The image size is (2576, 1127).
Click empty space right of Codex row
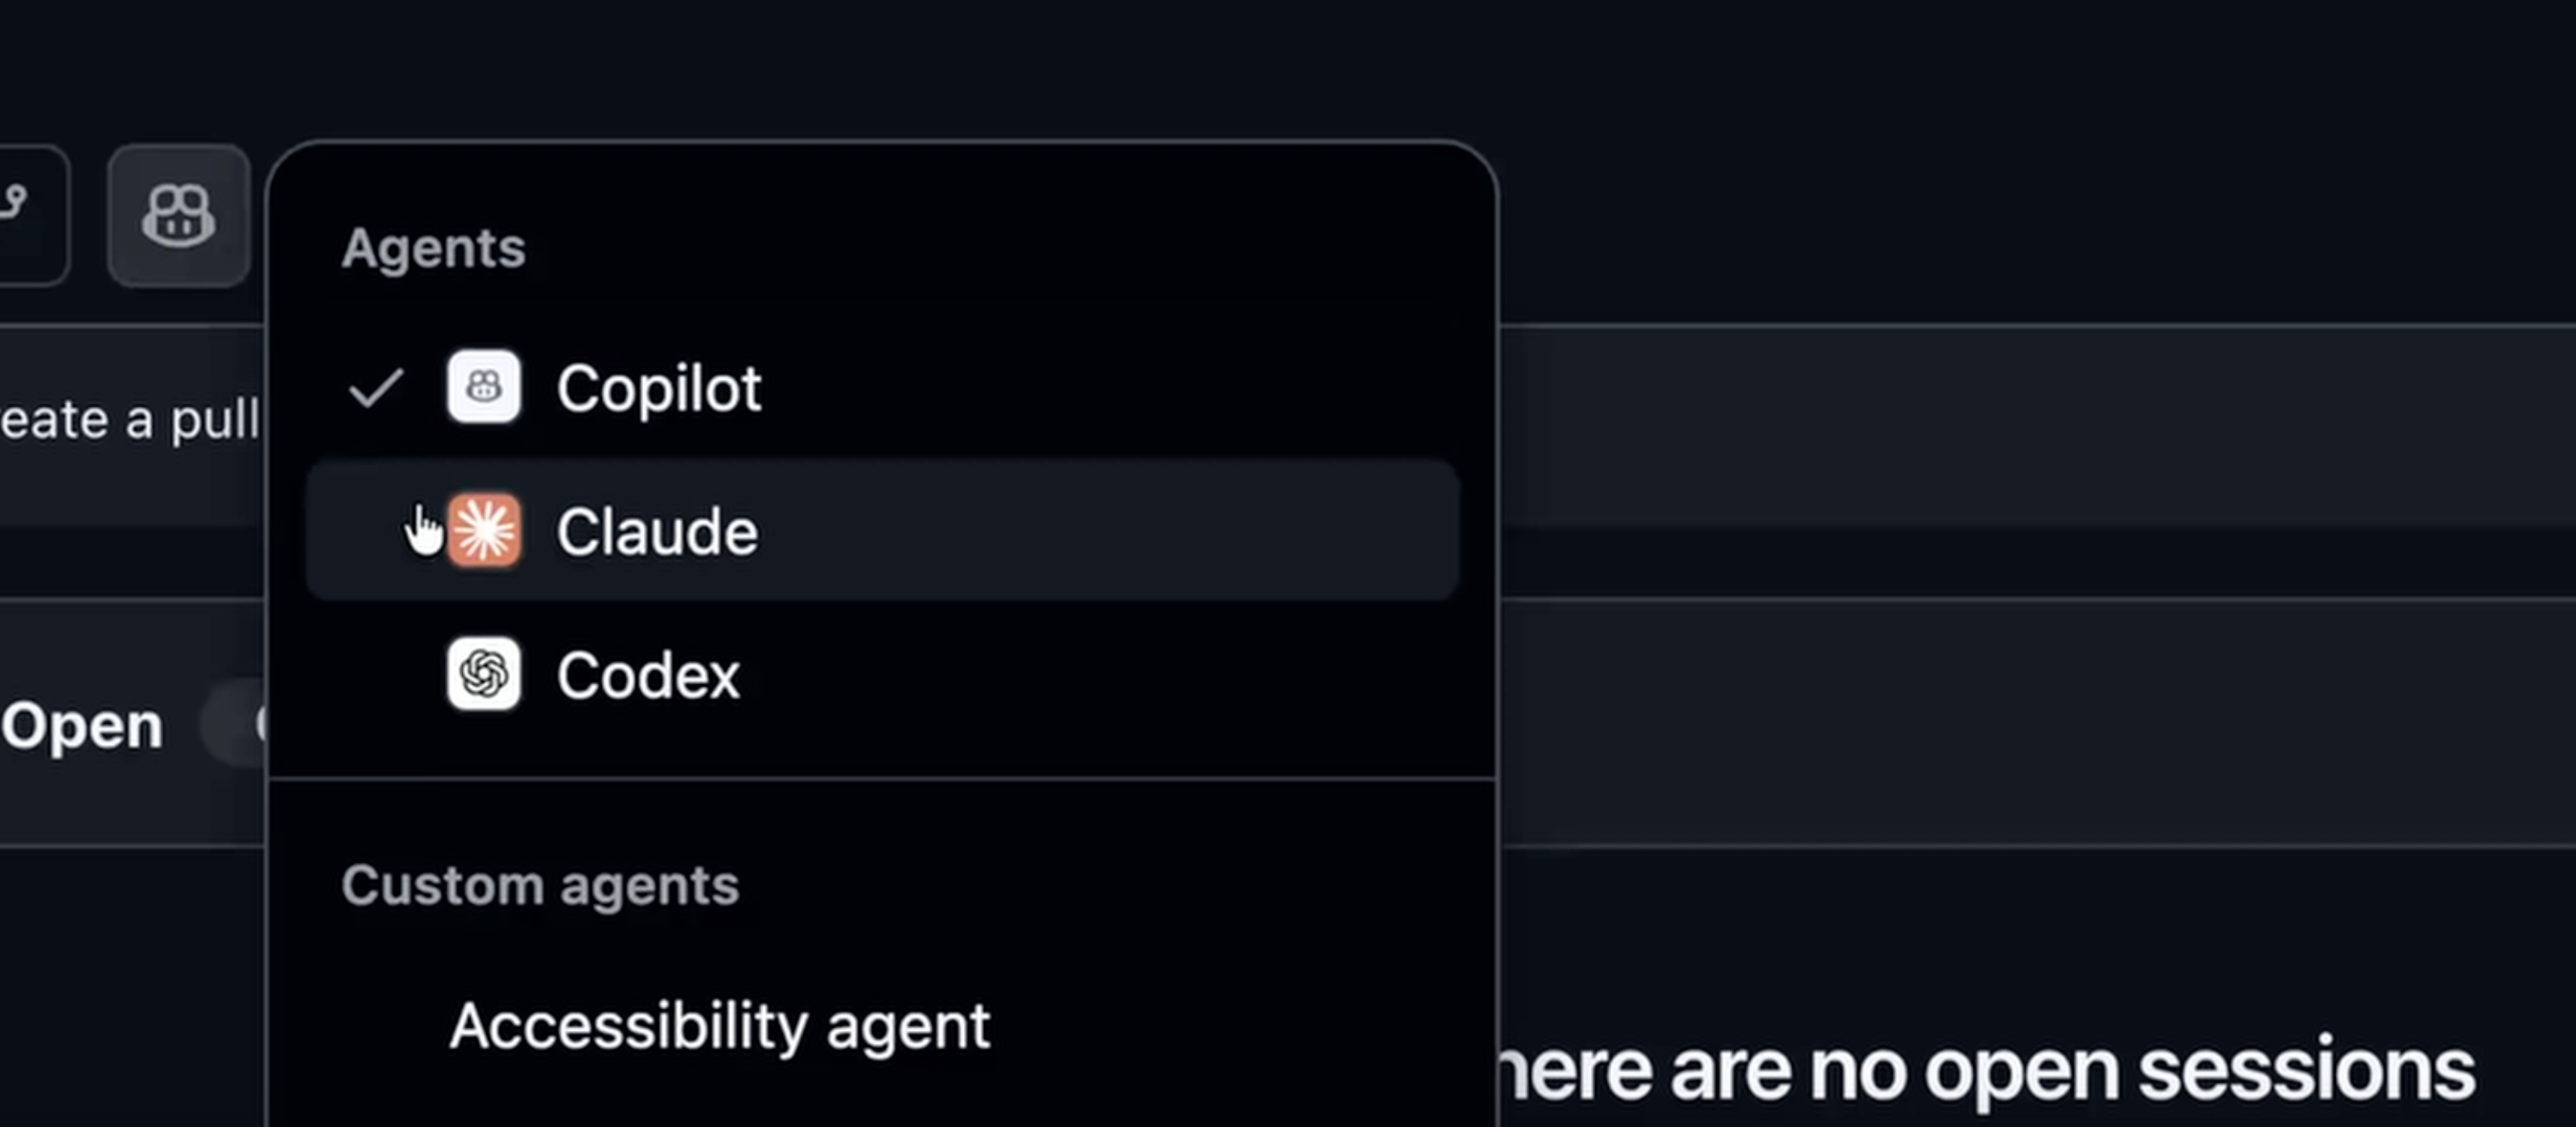tap(1100, 675)
